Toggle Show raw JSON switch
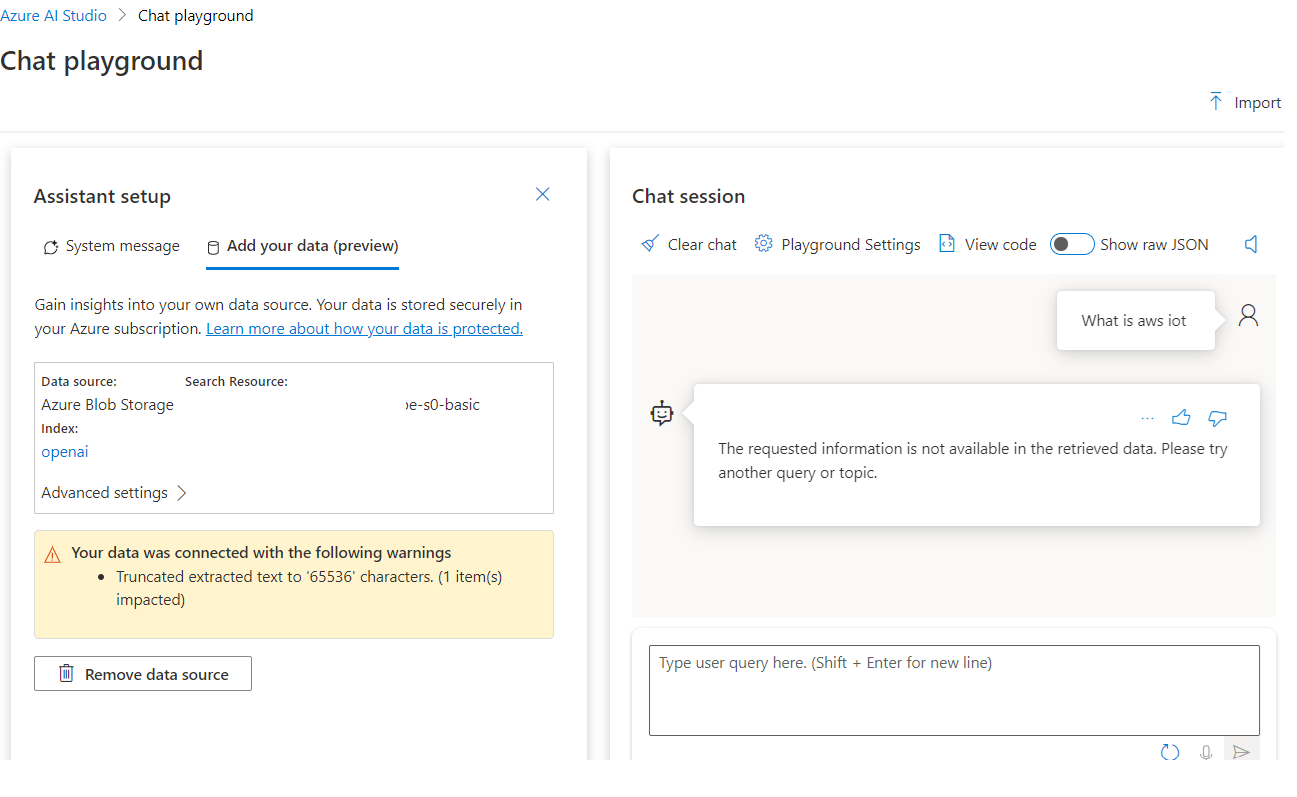 pyautogui.click(x=1072, y=244)
